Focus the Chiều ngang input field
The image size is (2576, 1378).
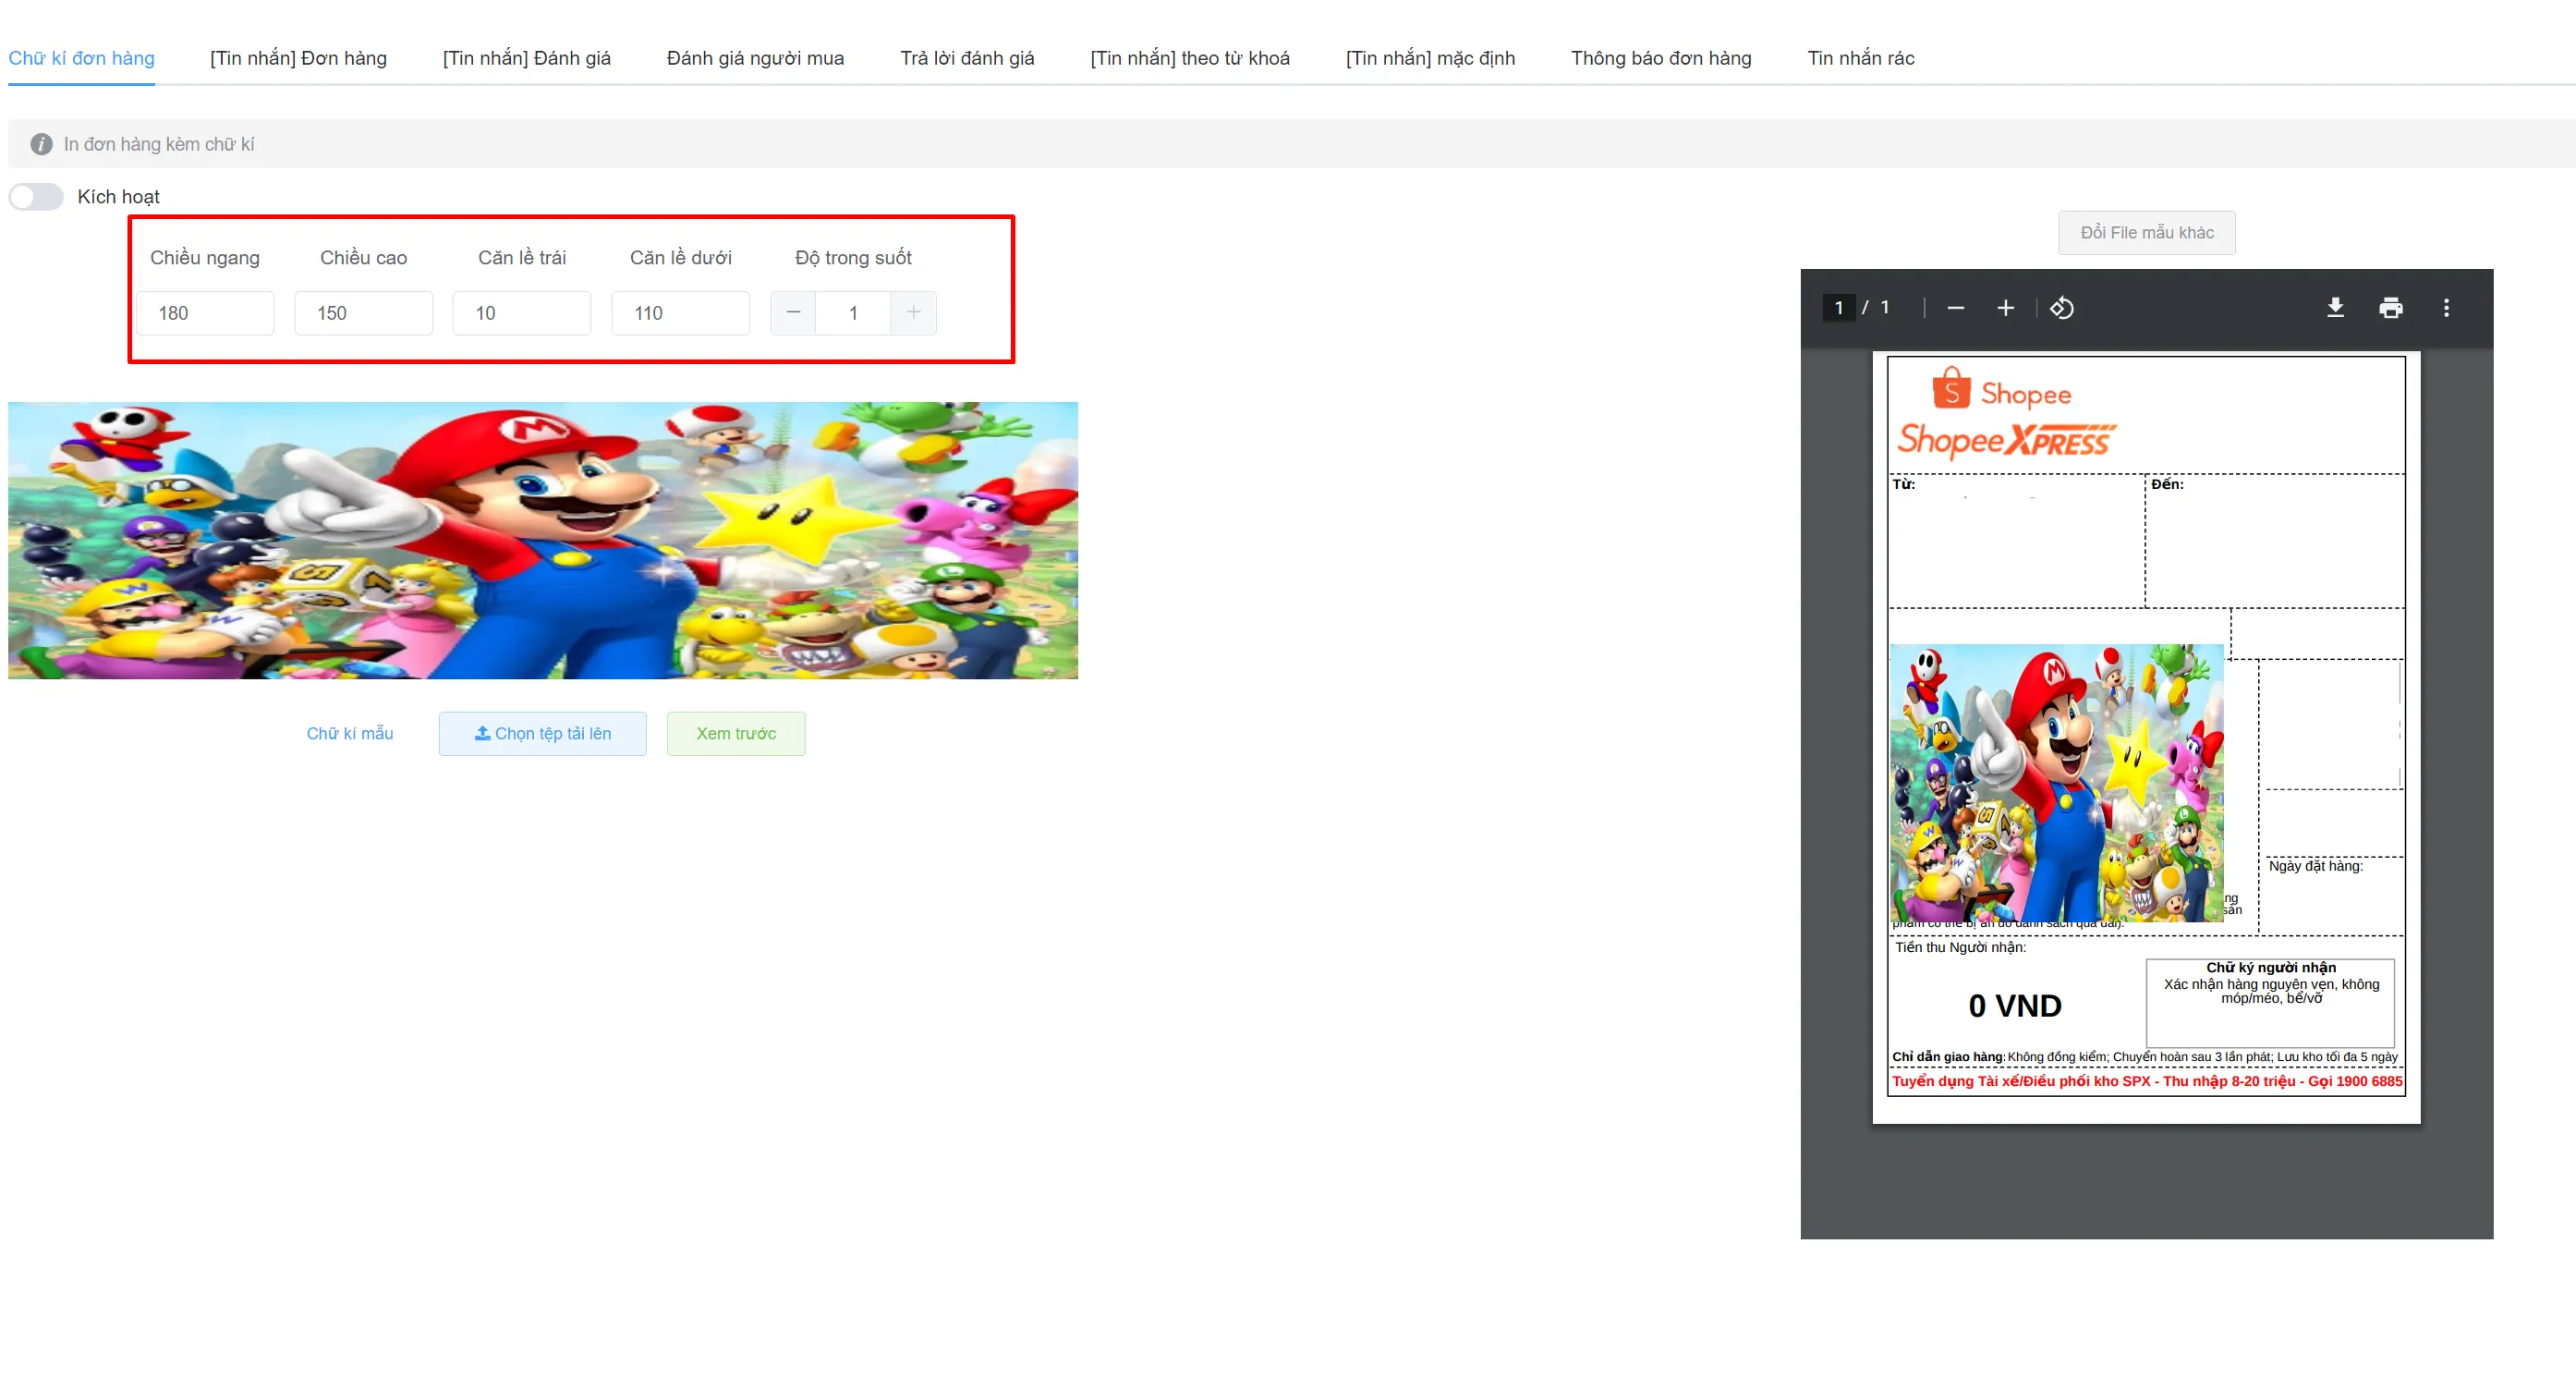point(205,313)
